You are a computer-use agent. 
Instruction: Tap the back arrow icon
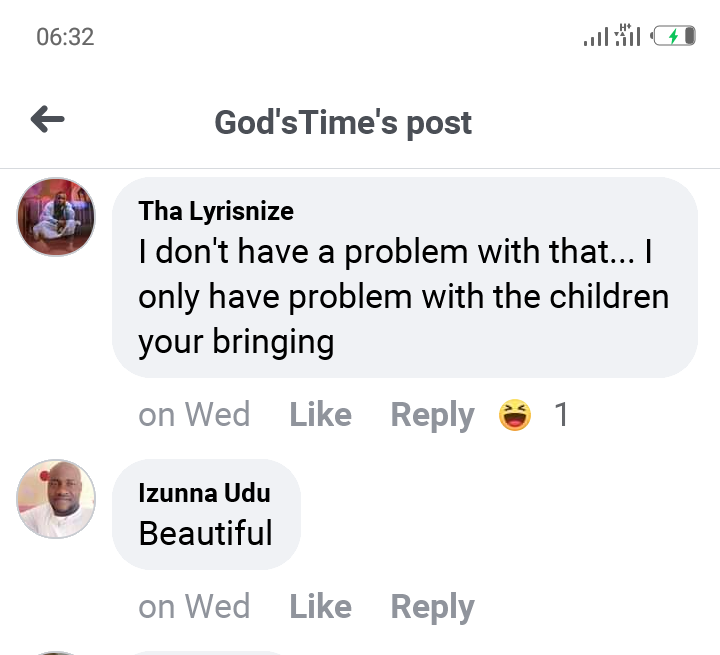tap(47, 121)
